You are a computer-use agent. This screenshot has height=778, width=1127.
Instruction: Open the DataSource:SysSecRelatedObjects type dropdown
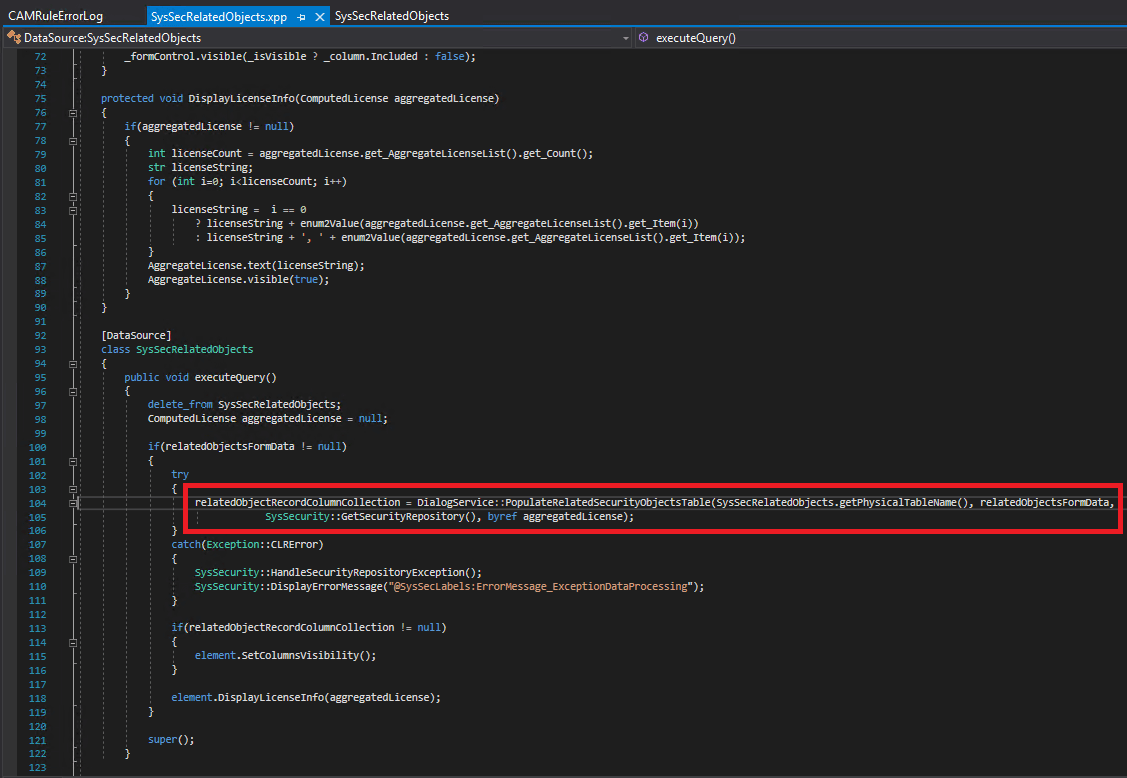click(625, 38)
